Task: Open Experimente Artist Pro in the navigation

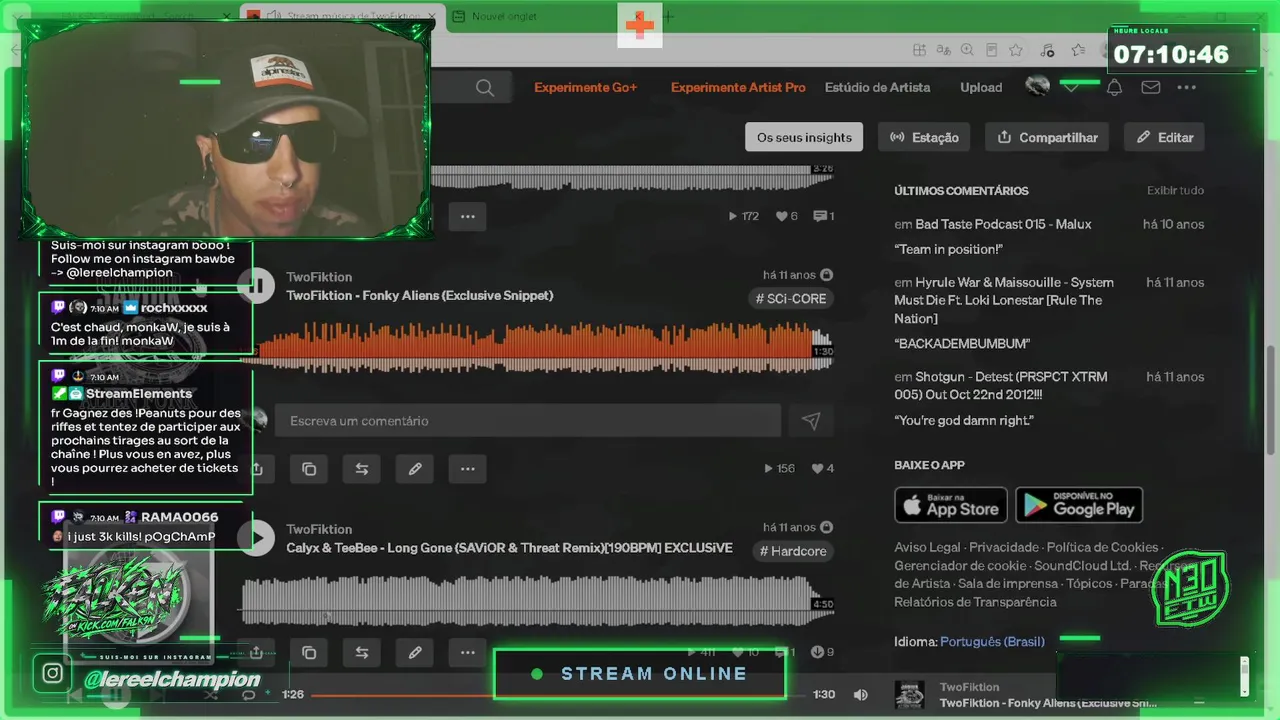Action: [x=738, y=88]
